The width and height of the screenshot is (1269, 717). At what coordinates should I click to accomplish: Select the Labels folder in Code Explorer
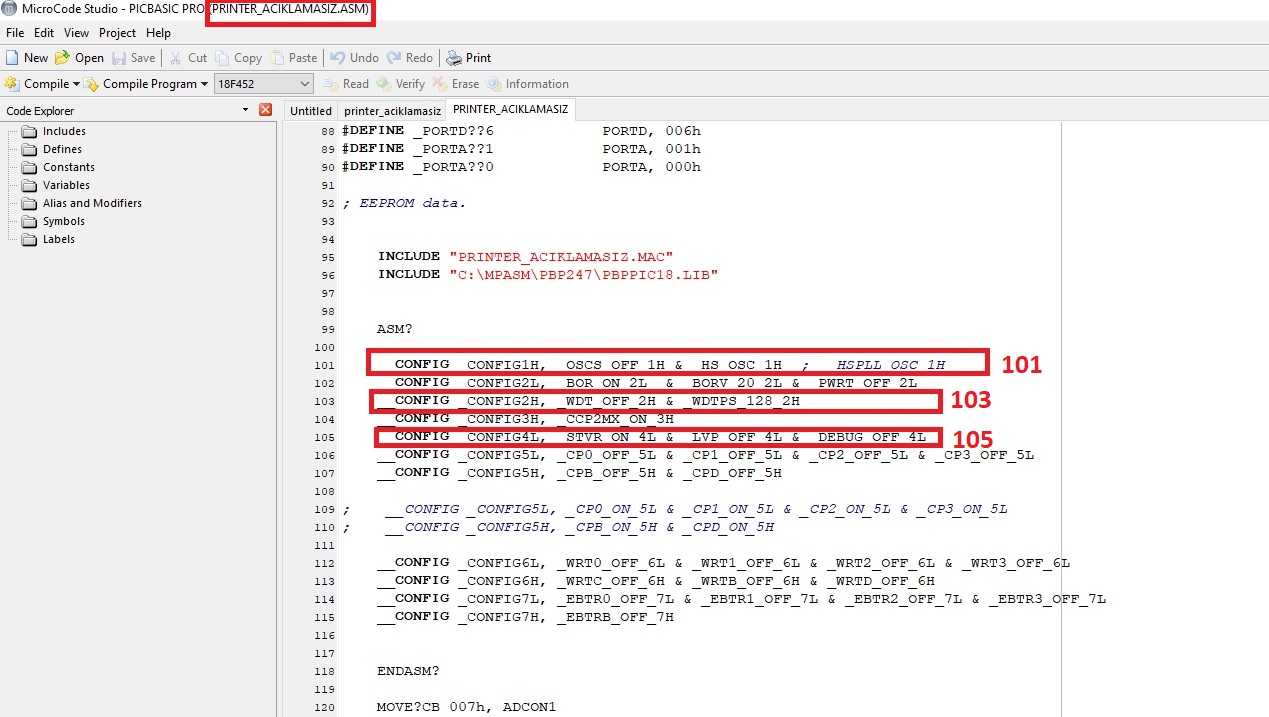click(x=58, y=239)
